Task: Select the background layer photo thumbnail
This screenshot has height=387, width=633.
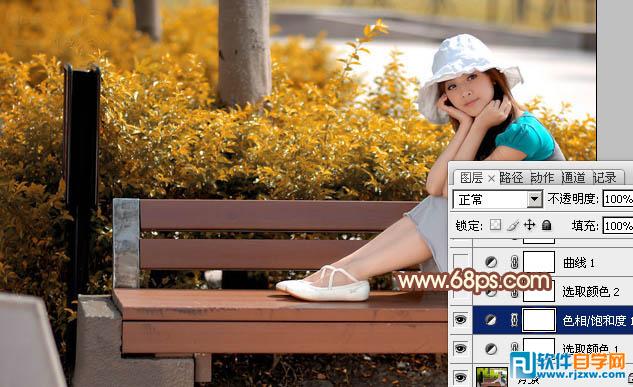Action: pyautogui.click(x=492, y=377)
